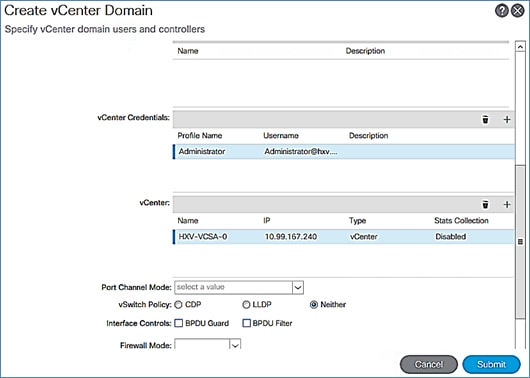
Task: Click Name header in top table
Action: [x=188, y=51]
